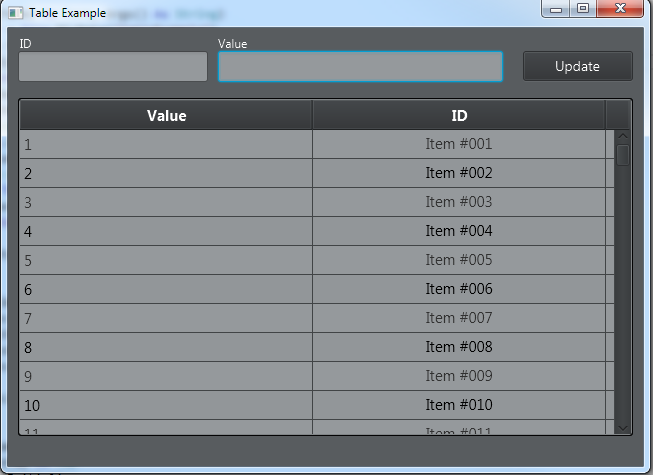The height and width of the screenshot is (475, 653).
Task: Focus the ID input field
Action: pos(113,67)
